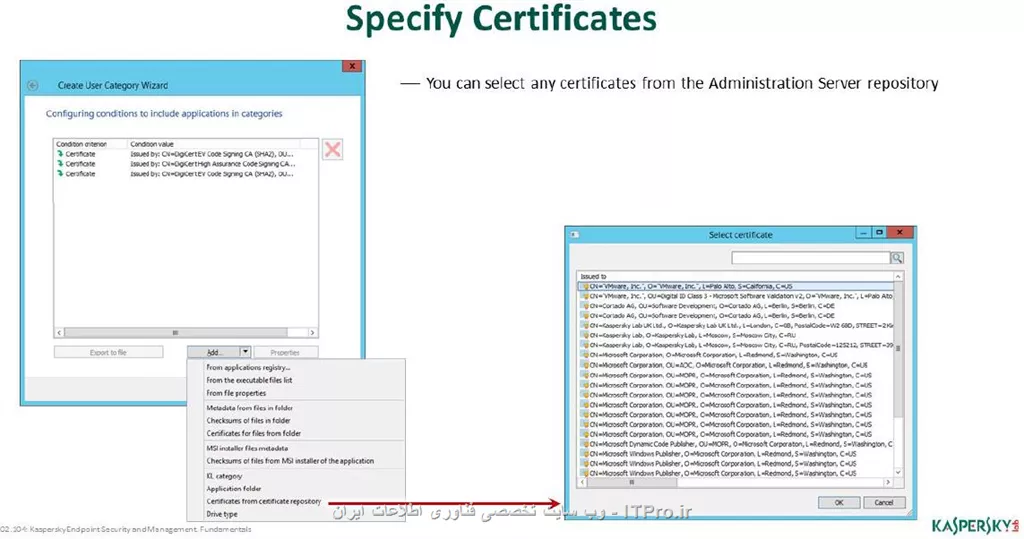Select Kaspersky Lab row ending S=Moscow City, C=RU
Image resolution: width=1024 pixels, height=539 pixels.
coord(735,335)
